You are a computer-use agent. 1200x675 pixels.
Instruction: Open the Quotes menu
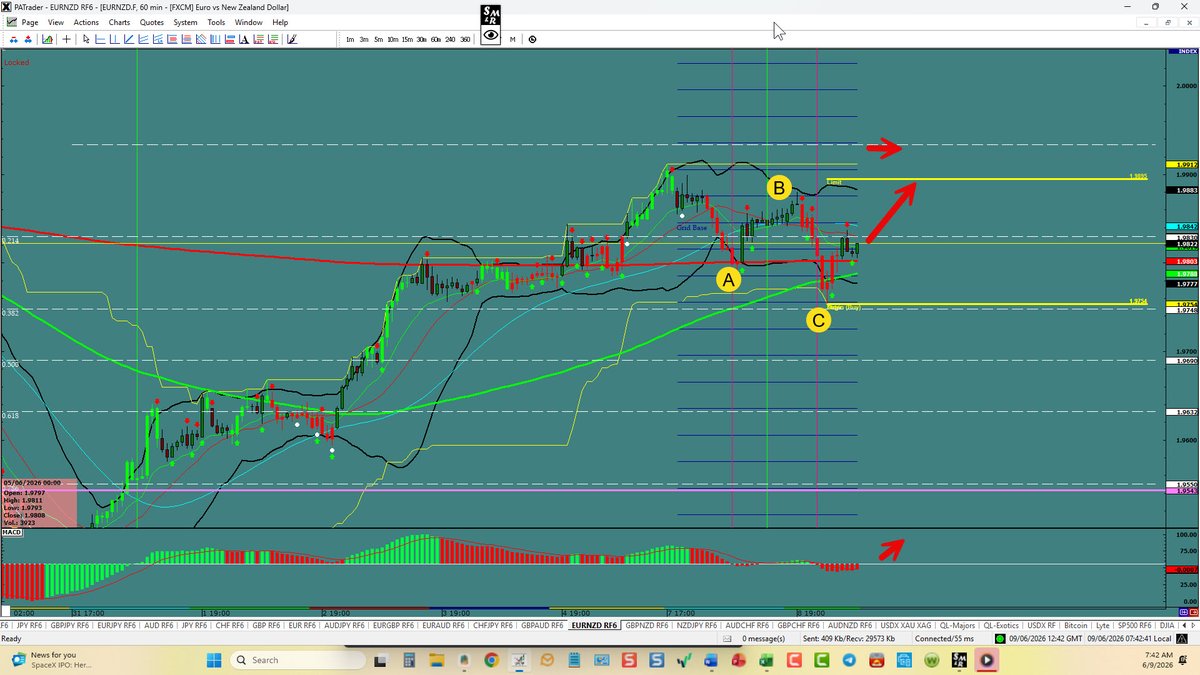[152, 21]
